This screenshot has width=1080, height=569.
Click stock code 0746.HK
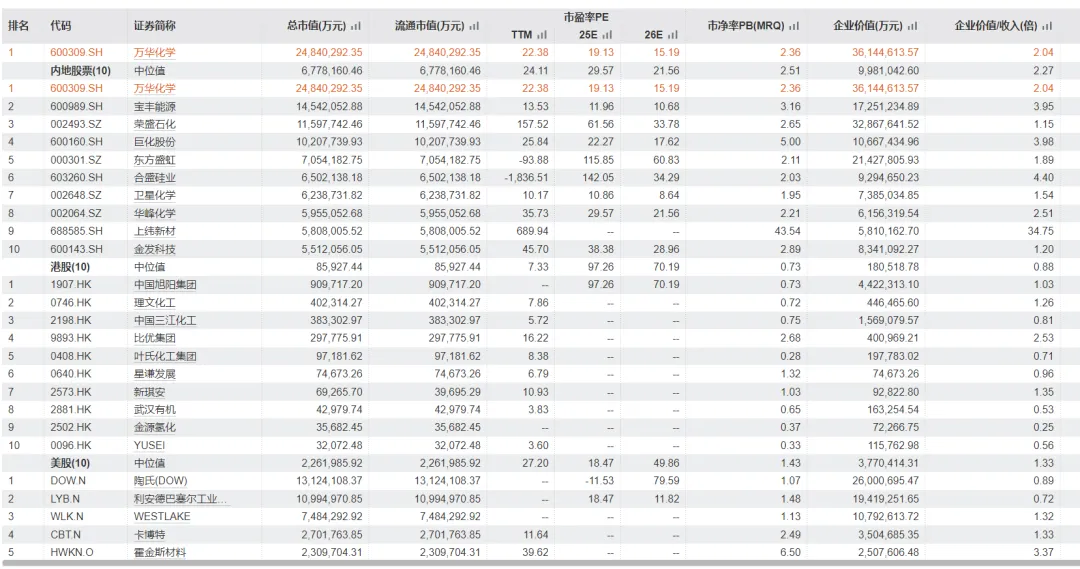coord(71,302)
